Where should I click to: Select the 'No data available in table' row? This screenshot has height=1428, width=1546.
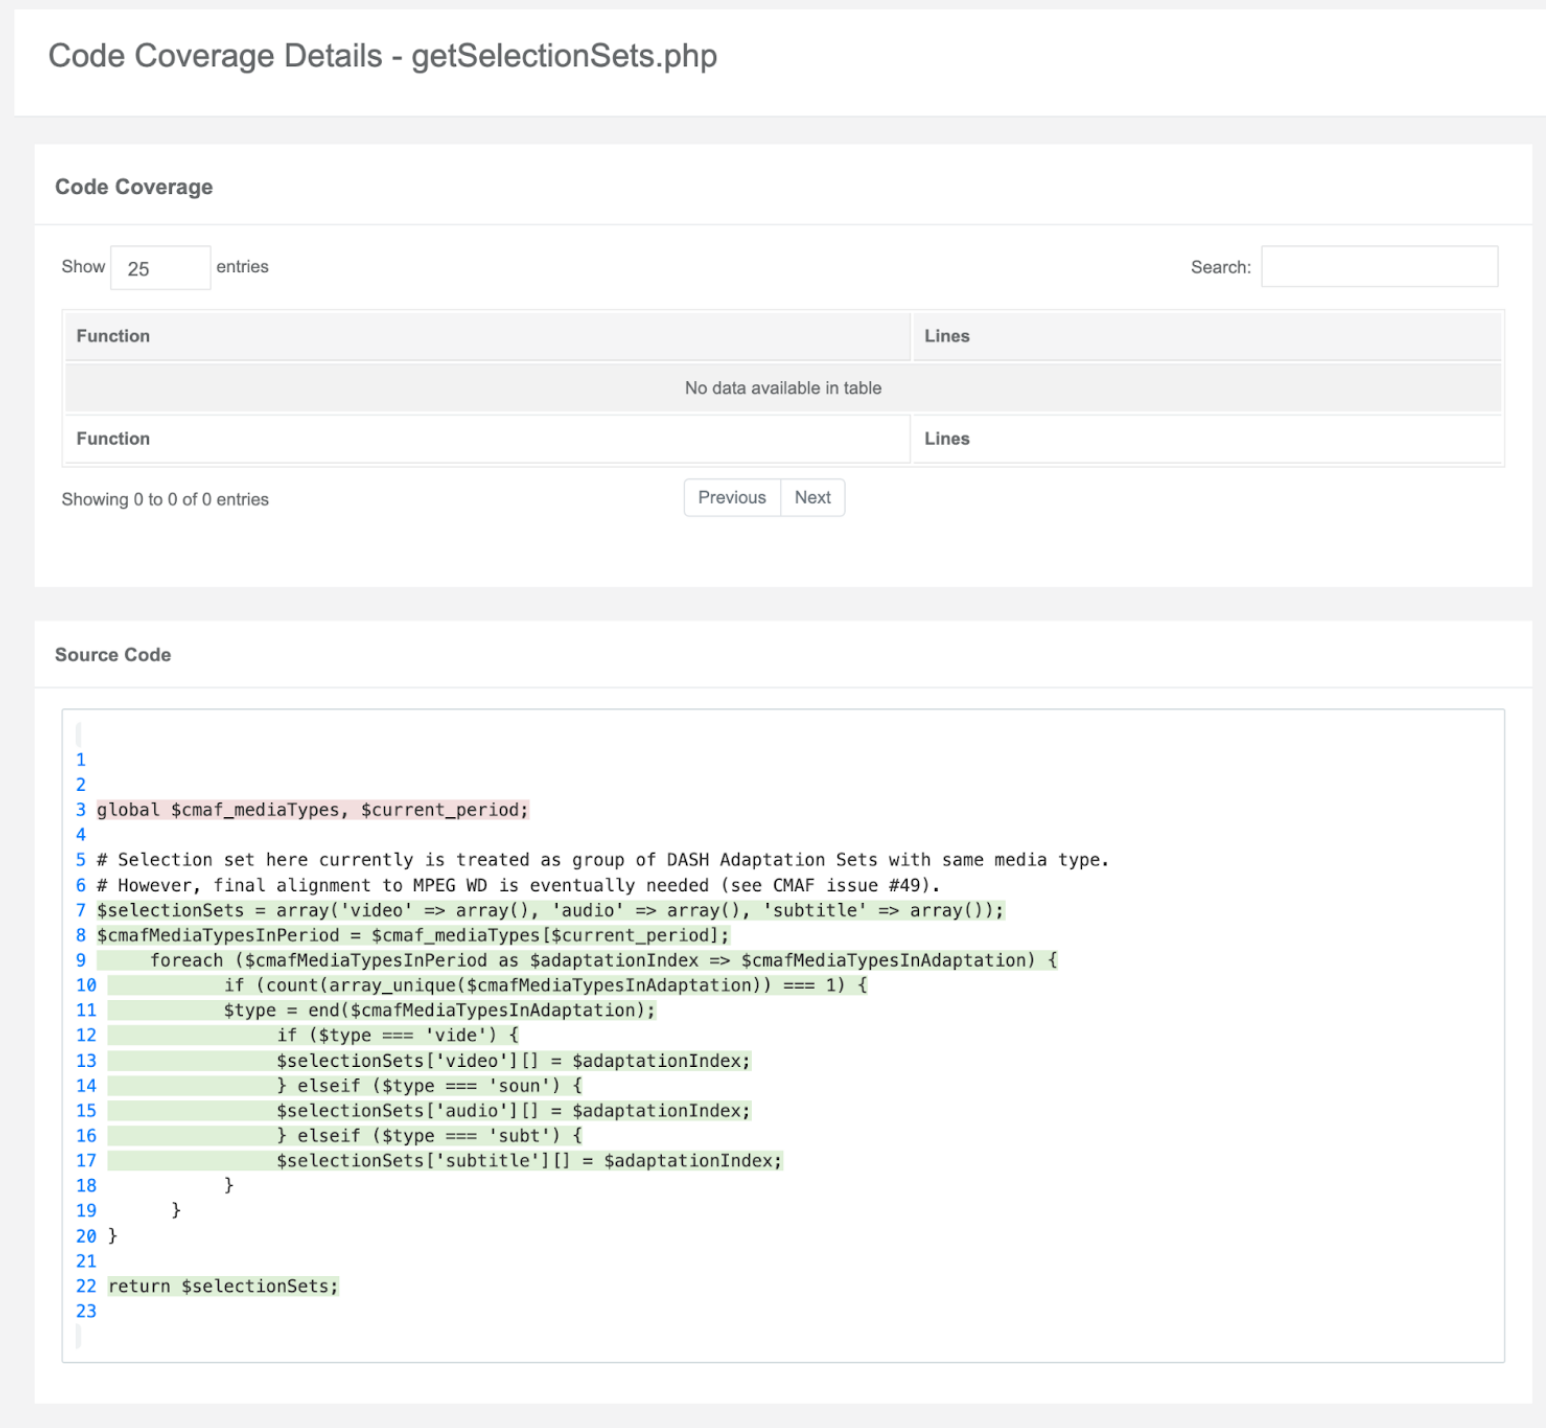pyautogui.click(x=782, y=388)
